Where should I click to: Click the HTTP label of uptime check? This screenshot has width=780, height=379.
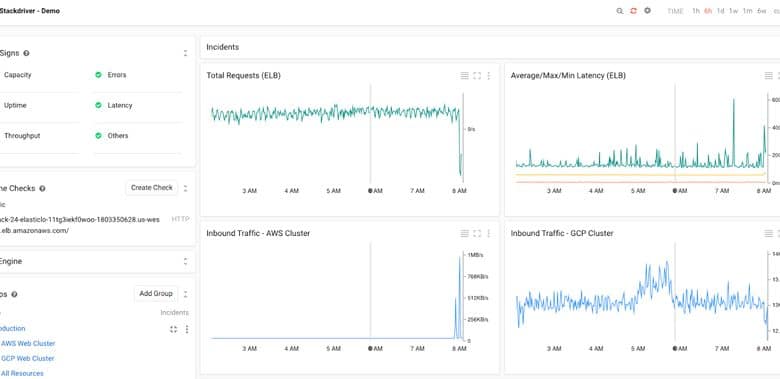[x=180, y=219]
